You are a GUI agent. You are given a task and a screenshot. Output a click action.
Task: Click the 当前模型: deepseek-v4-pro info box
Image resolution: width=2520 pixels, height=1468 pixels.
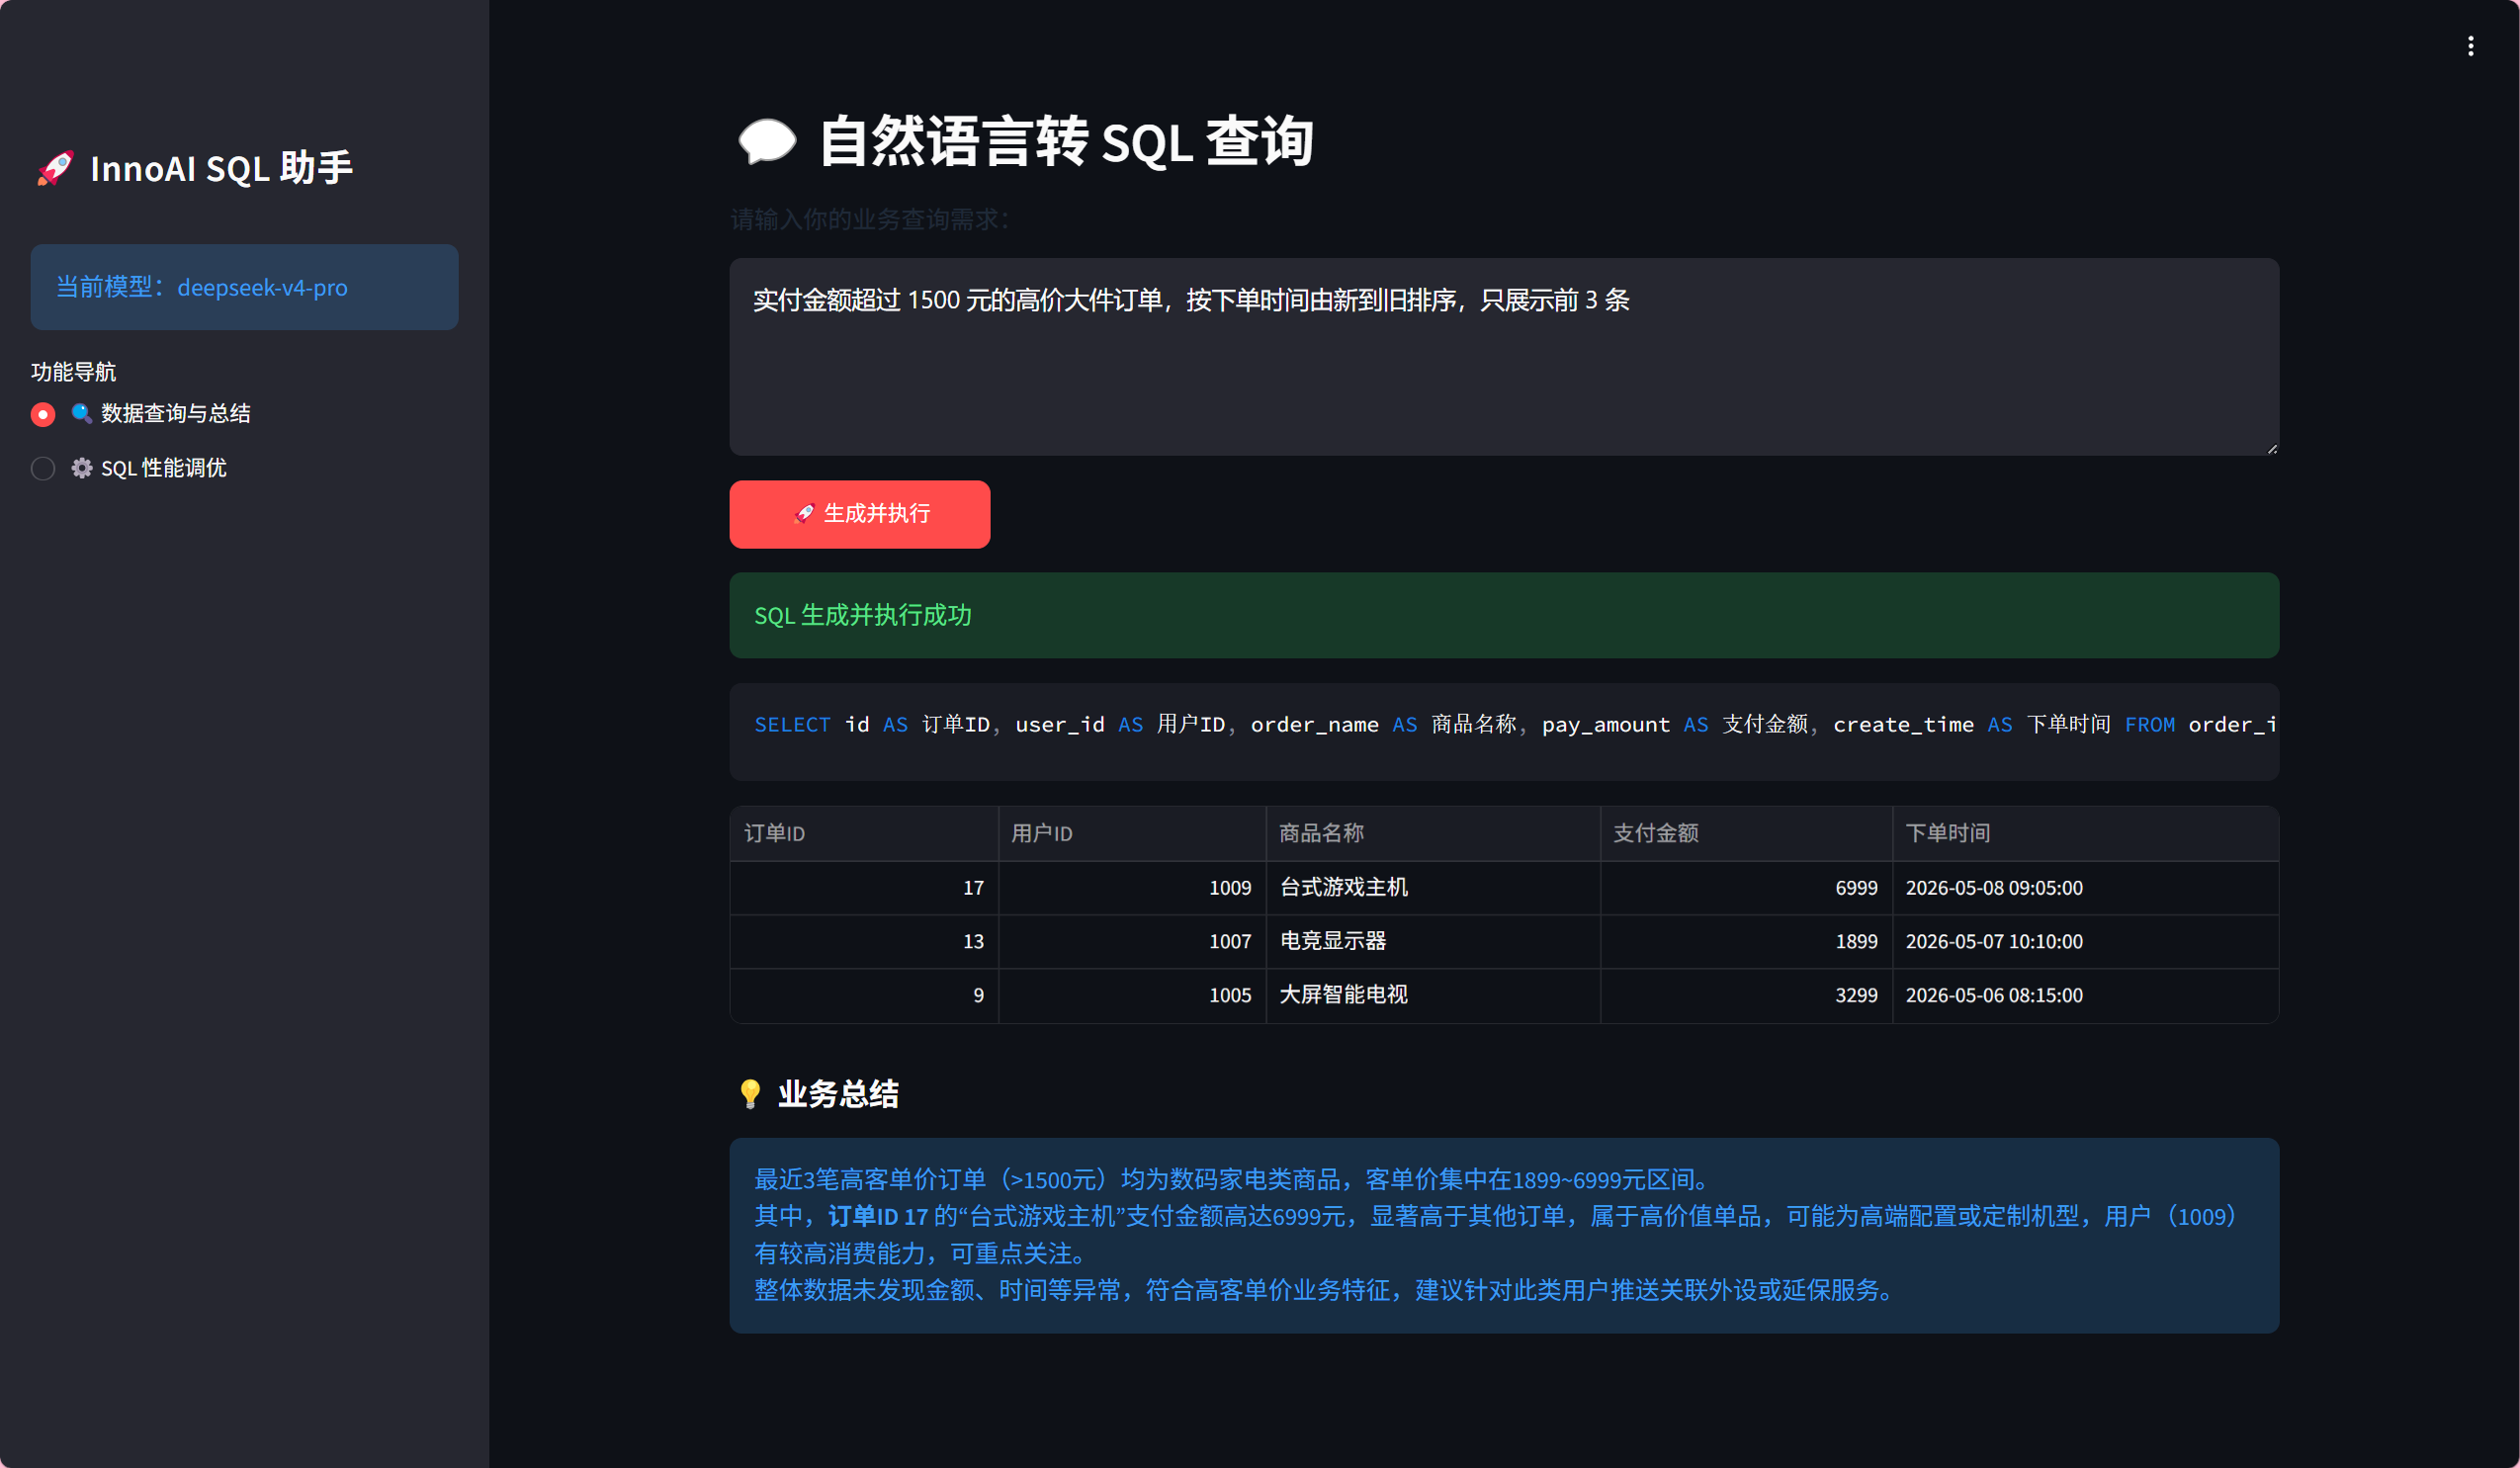coord(244,287)
